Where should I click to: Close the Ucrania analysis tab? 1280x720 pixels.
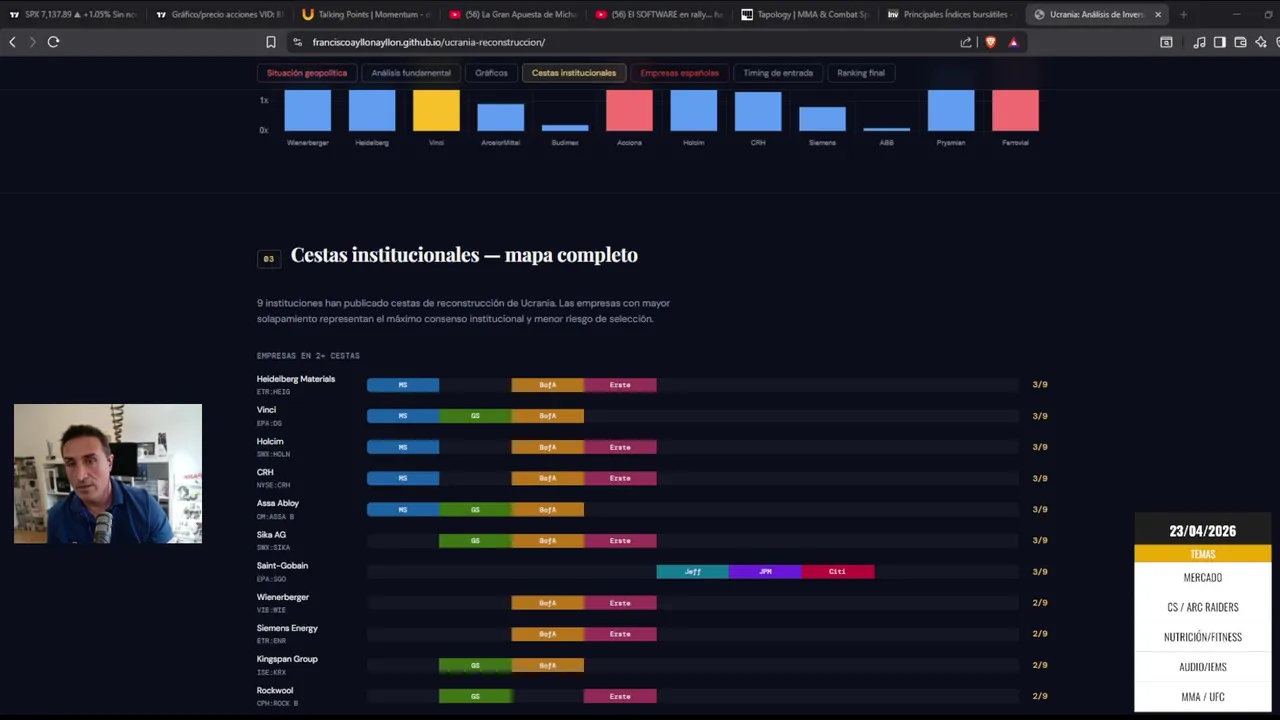coord(1158,14)
